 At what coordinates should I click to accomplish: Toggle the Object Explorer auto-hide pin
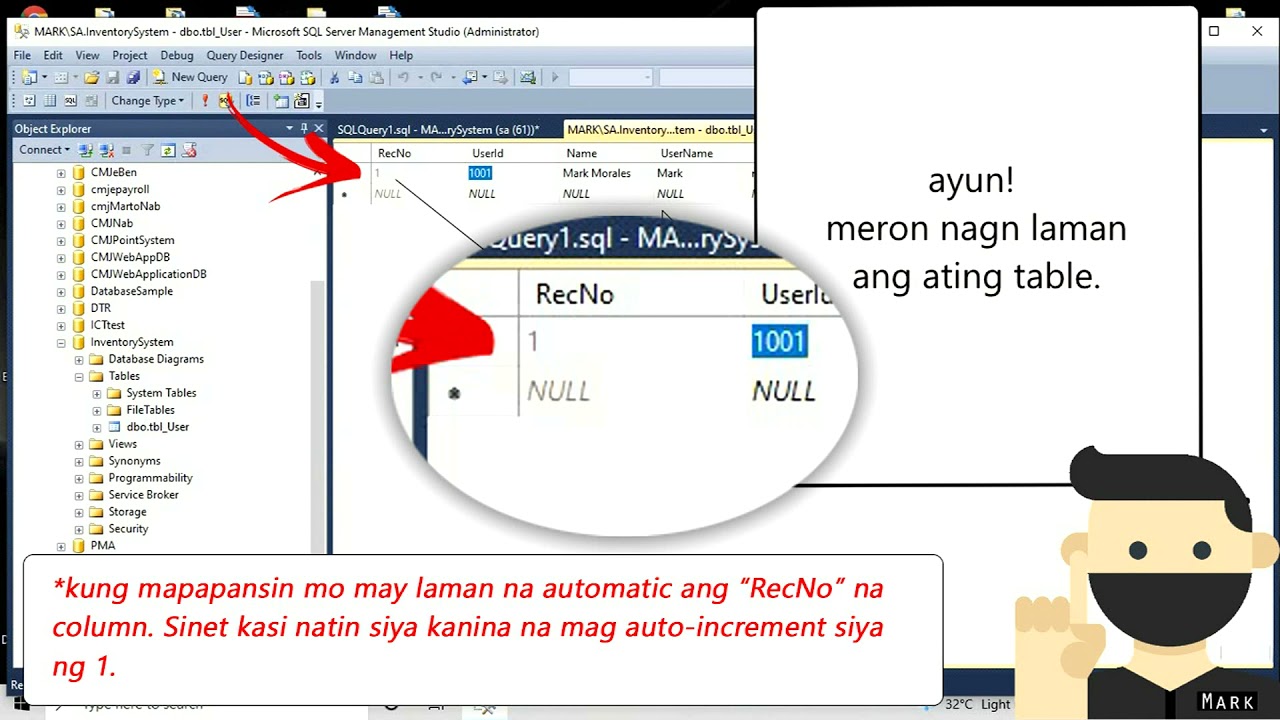coord(304,128)
